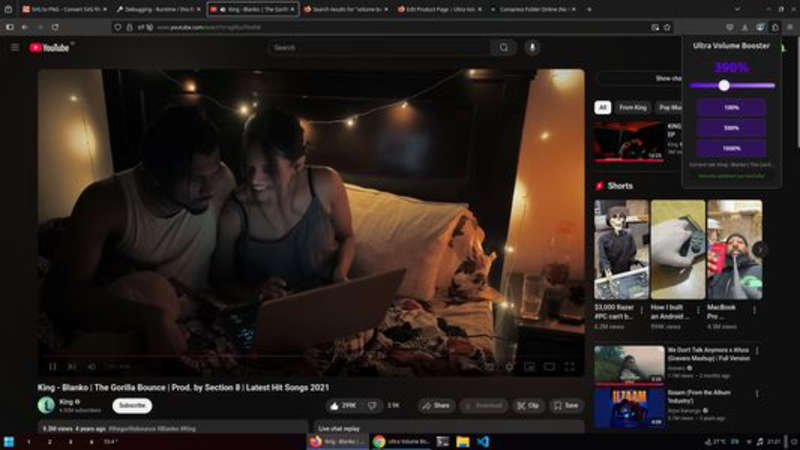Select the From King filter chip
800x450 pixels.
pos(633,108)
